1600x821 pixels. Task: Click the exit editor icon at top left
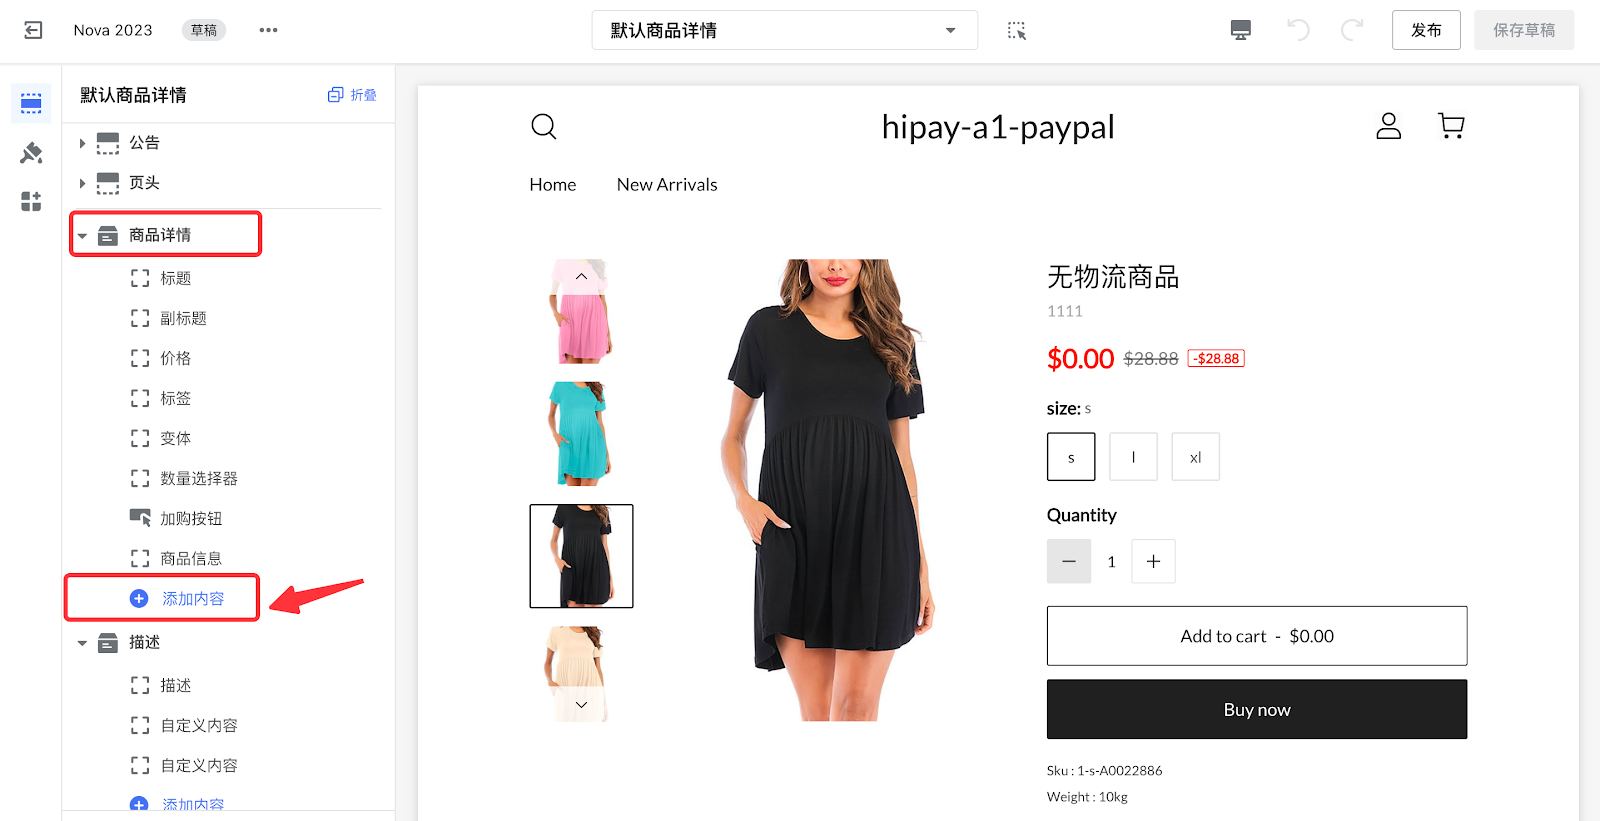[33, 30]
